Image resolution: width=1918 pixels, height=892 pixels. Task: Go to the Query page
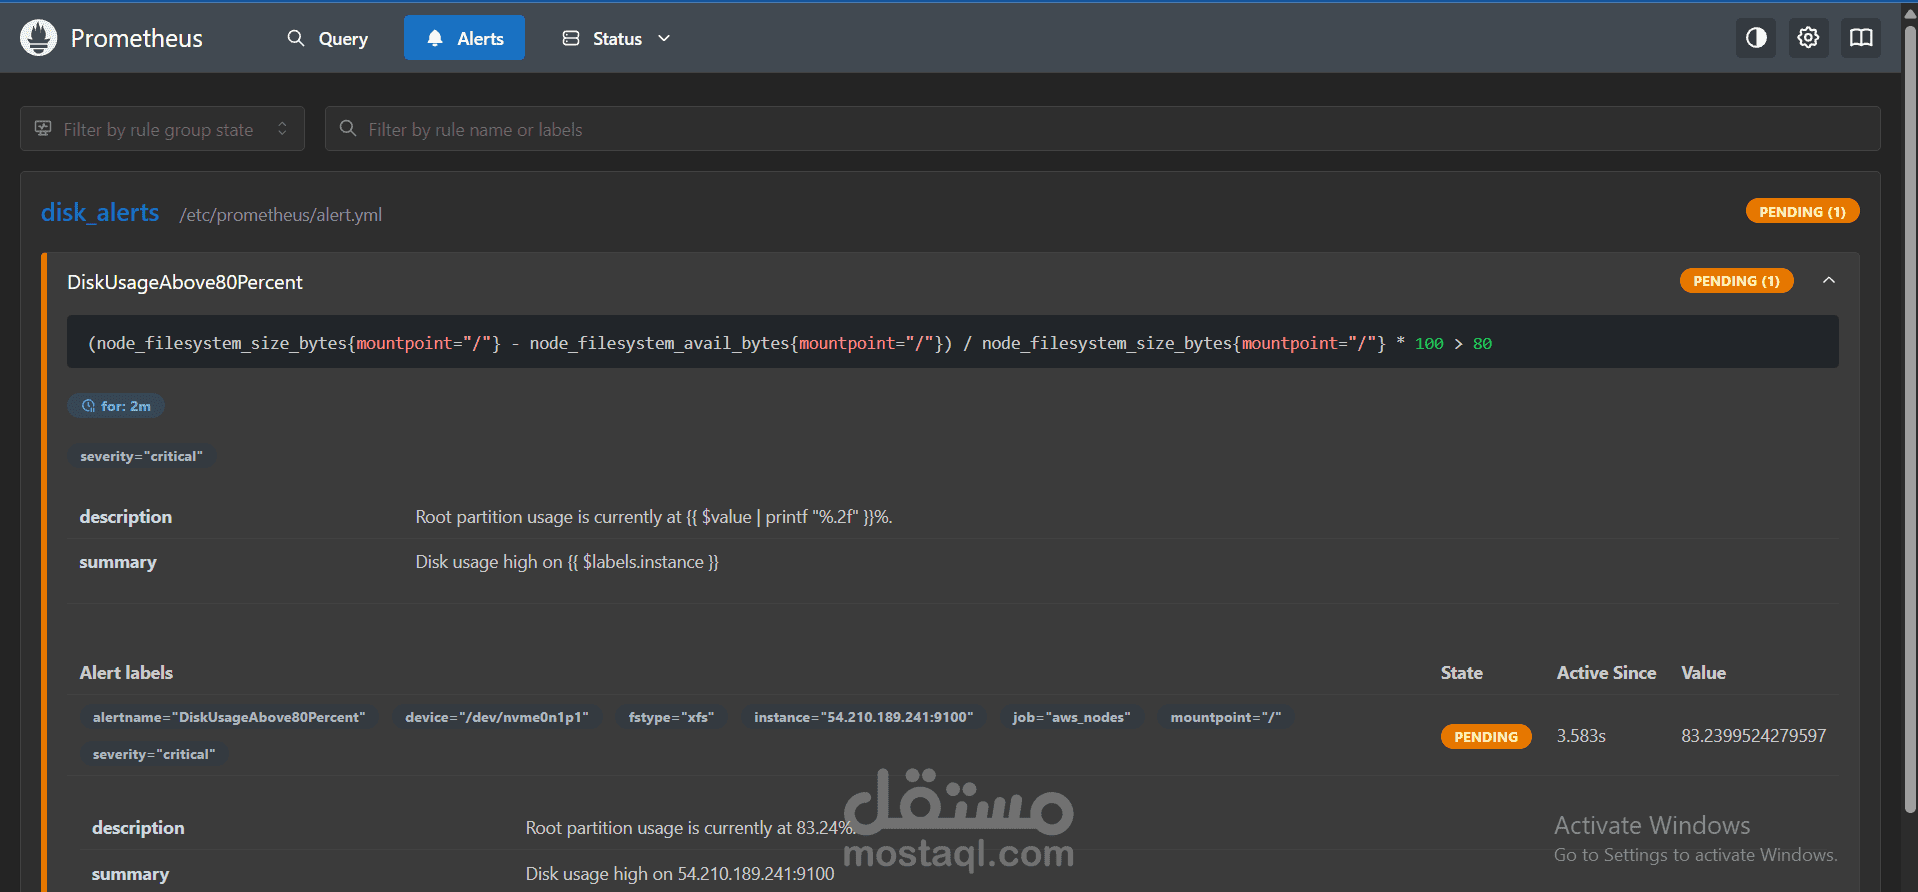click(328, 38)
